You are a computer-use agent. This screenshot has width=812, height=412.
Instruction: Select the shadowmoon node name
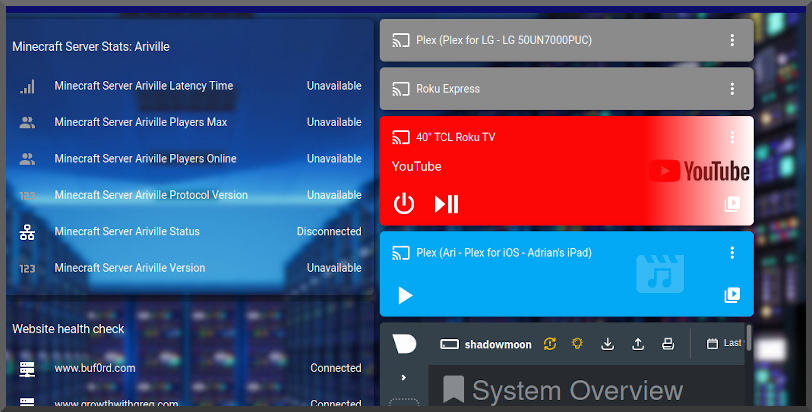pos(495,344)
